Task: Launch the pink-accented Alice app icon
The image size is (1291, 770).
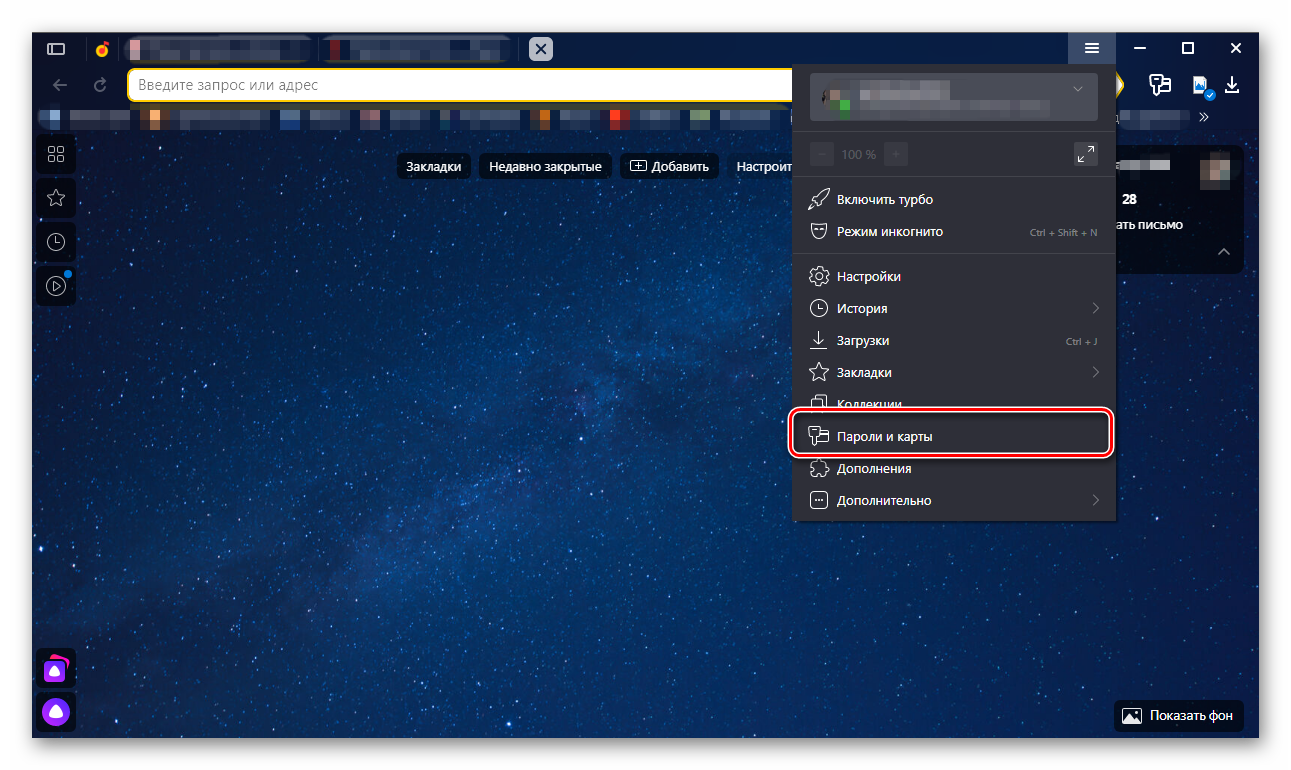Action: (x=56, y=668)
